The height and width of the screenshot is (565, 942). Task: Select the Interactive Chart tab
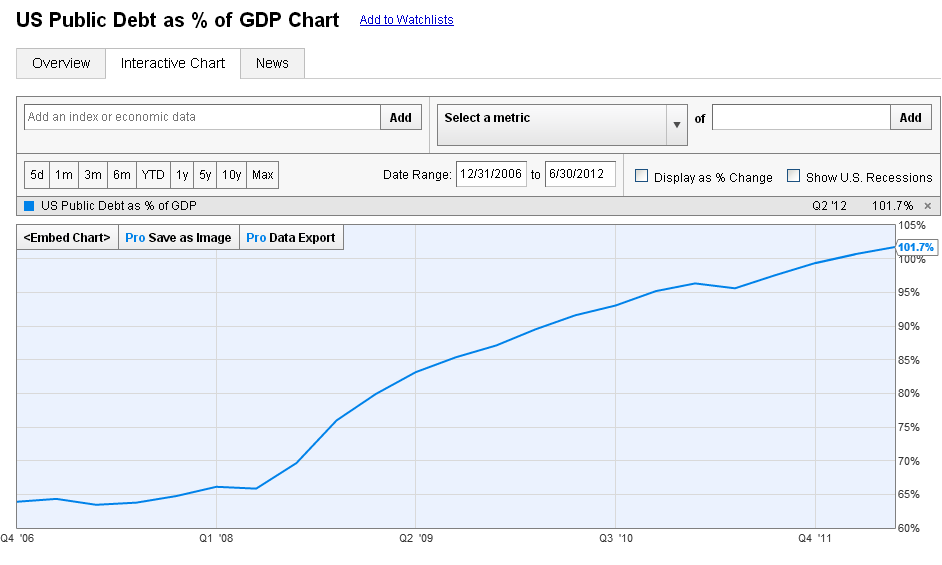tap(173, 63)
